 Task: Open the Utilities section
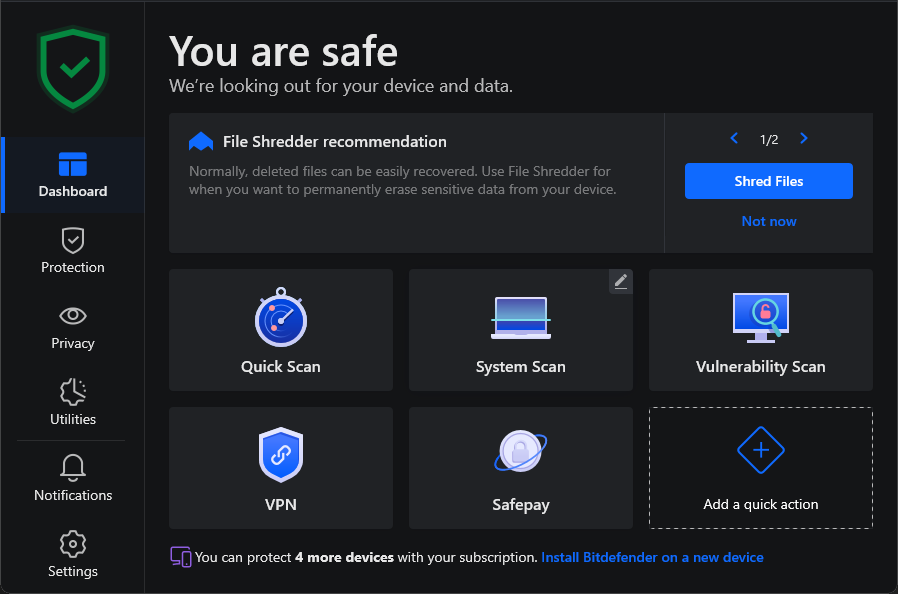(73, 403)
